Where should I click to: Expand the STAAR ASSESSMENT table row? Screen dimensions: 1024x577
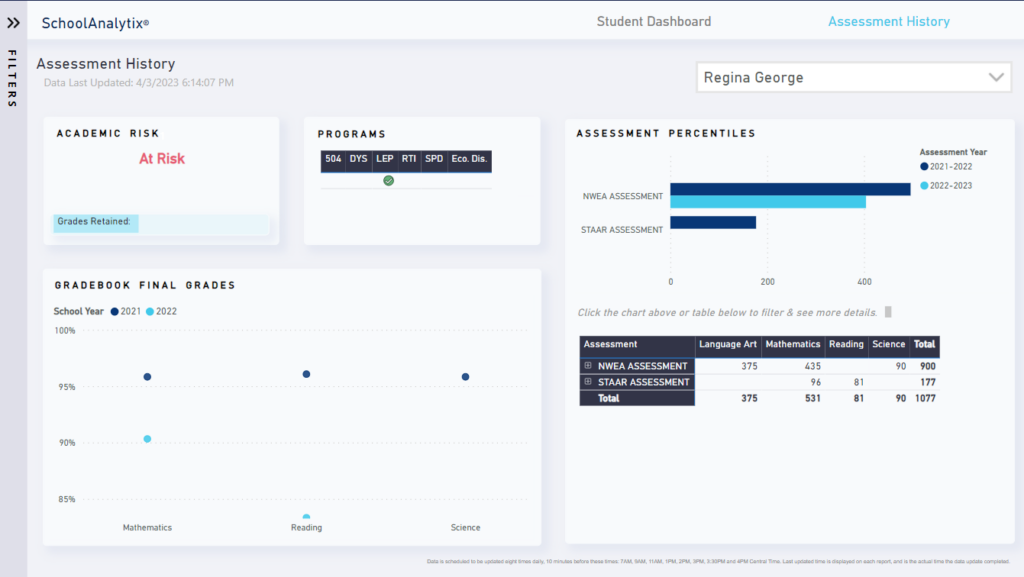click(588, 382)
